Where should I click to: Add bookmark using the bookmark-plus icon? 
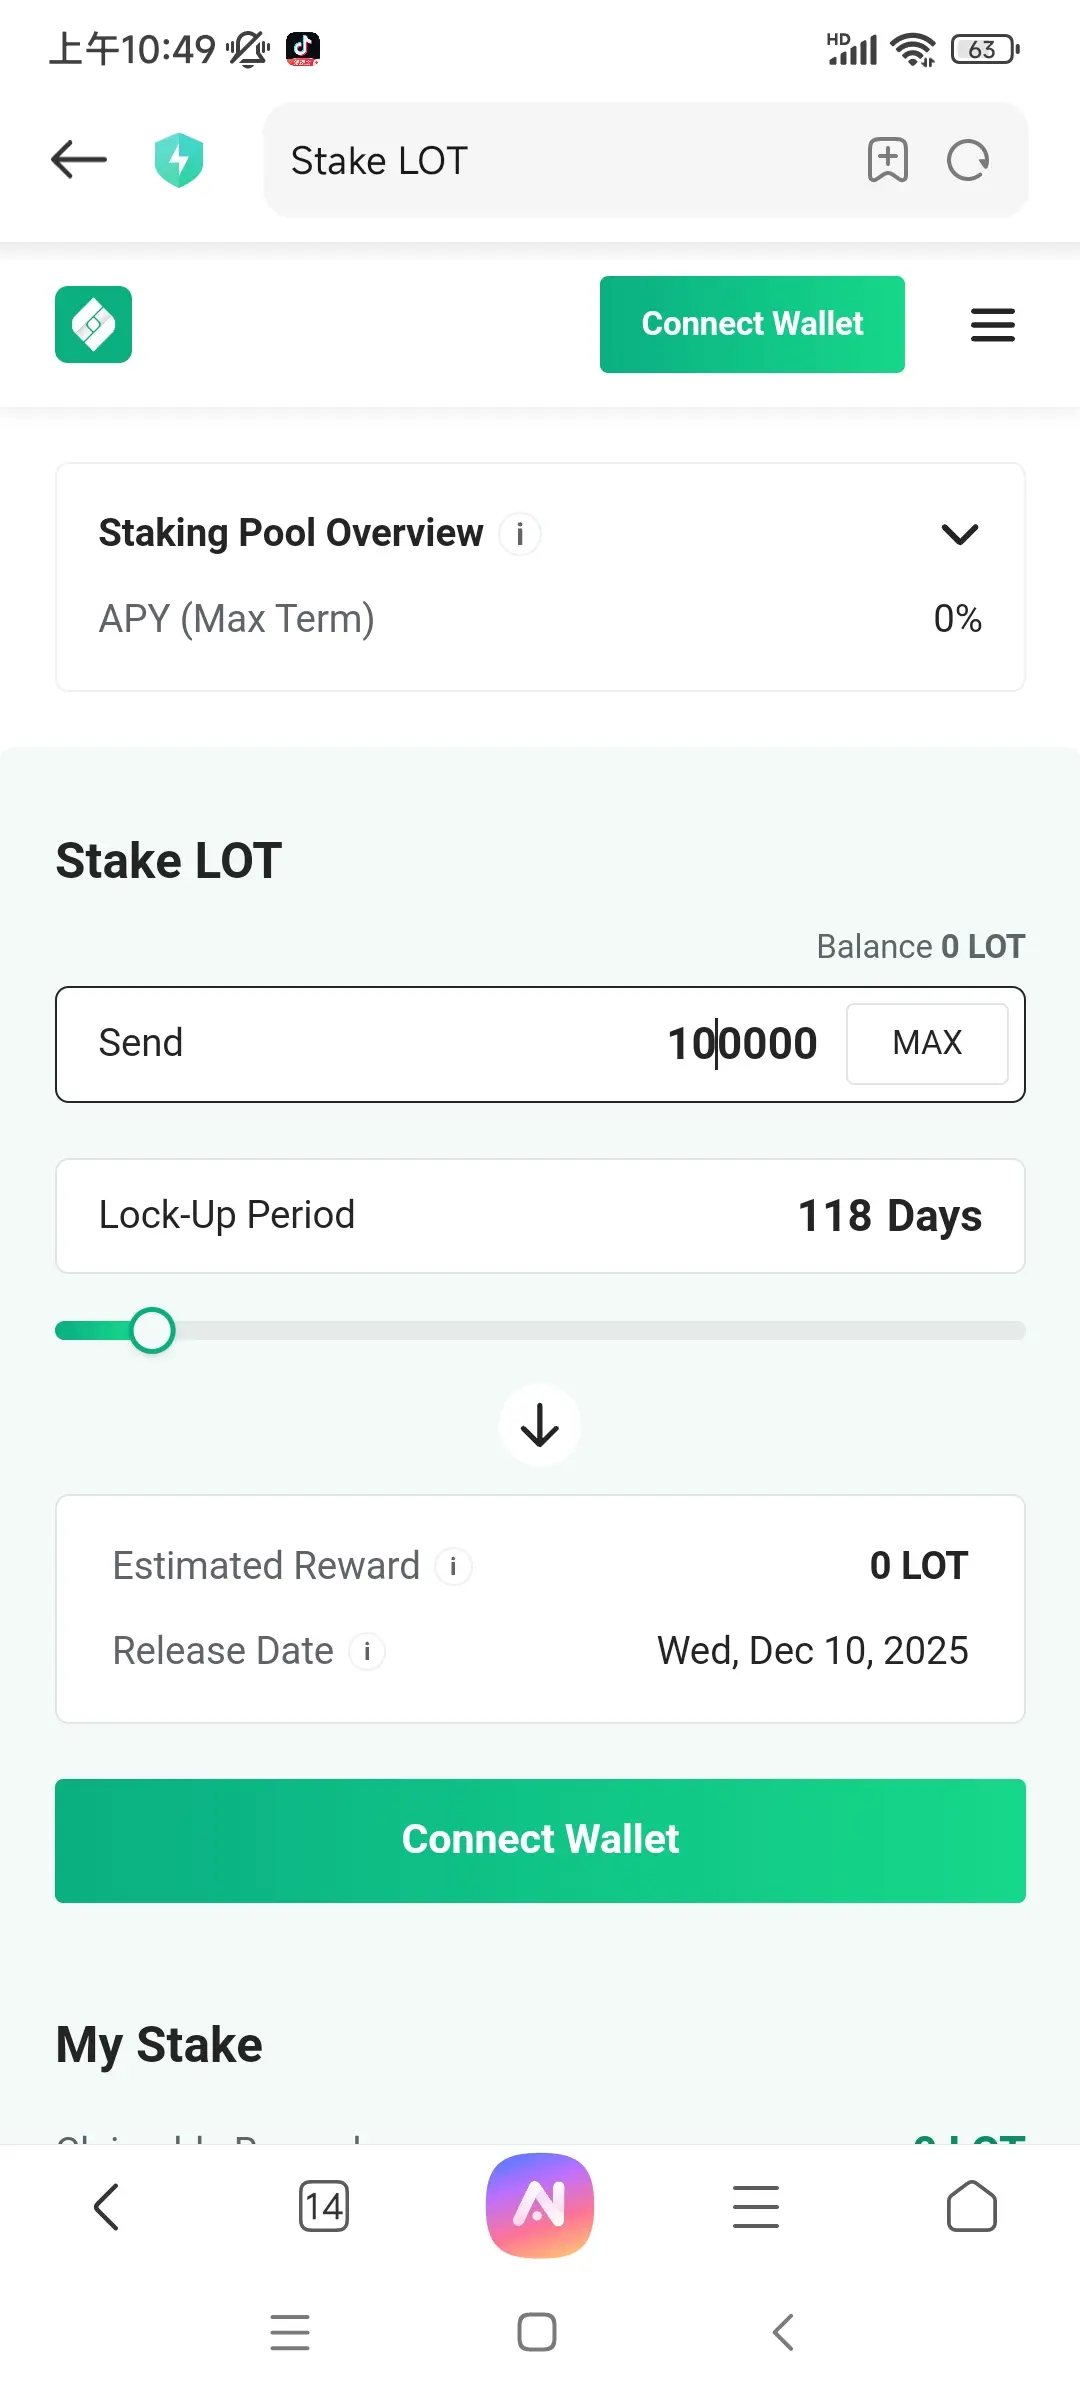888,160
